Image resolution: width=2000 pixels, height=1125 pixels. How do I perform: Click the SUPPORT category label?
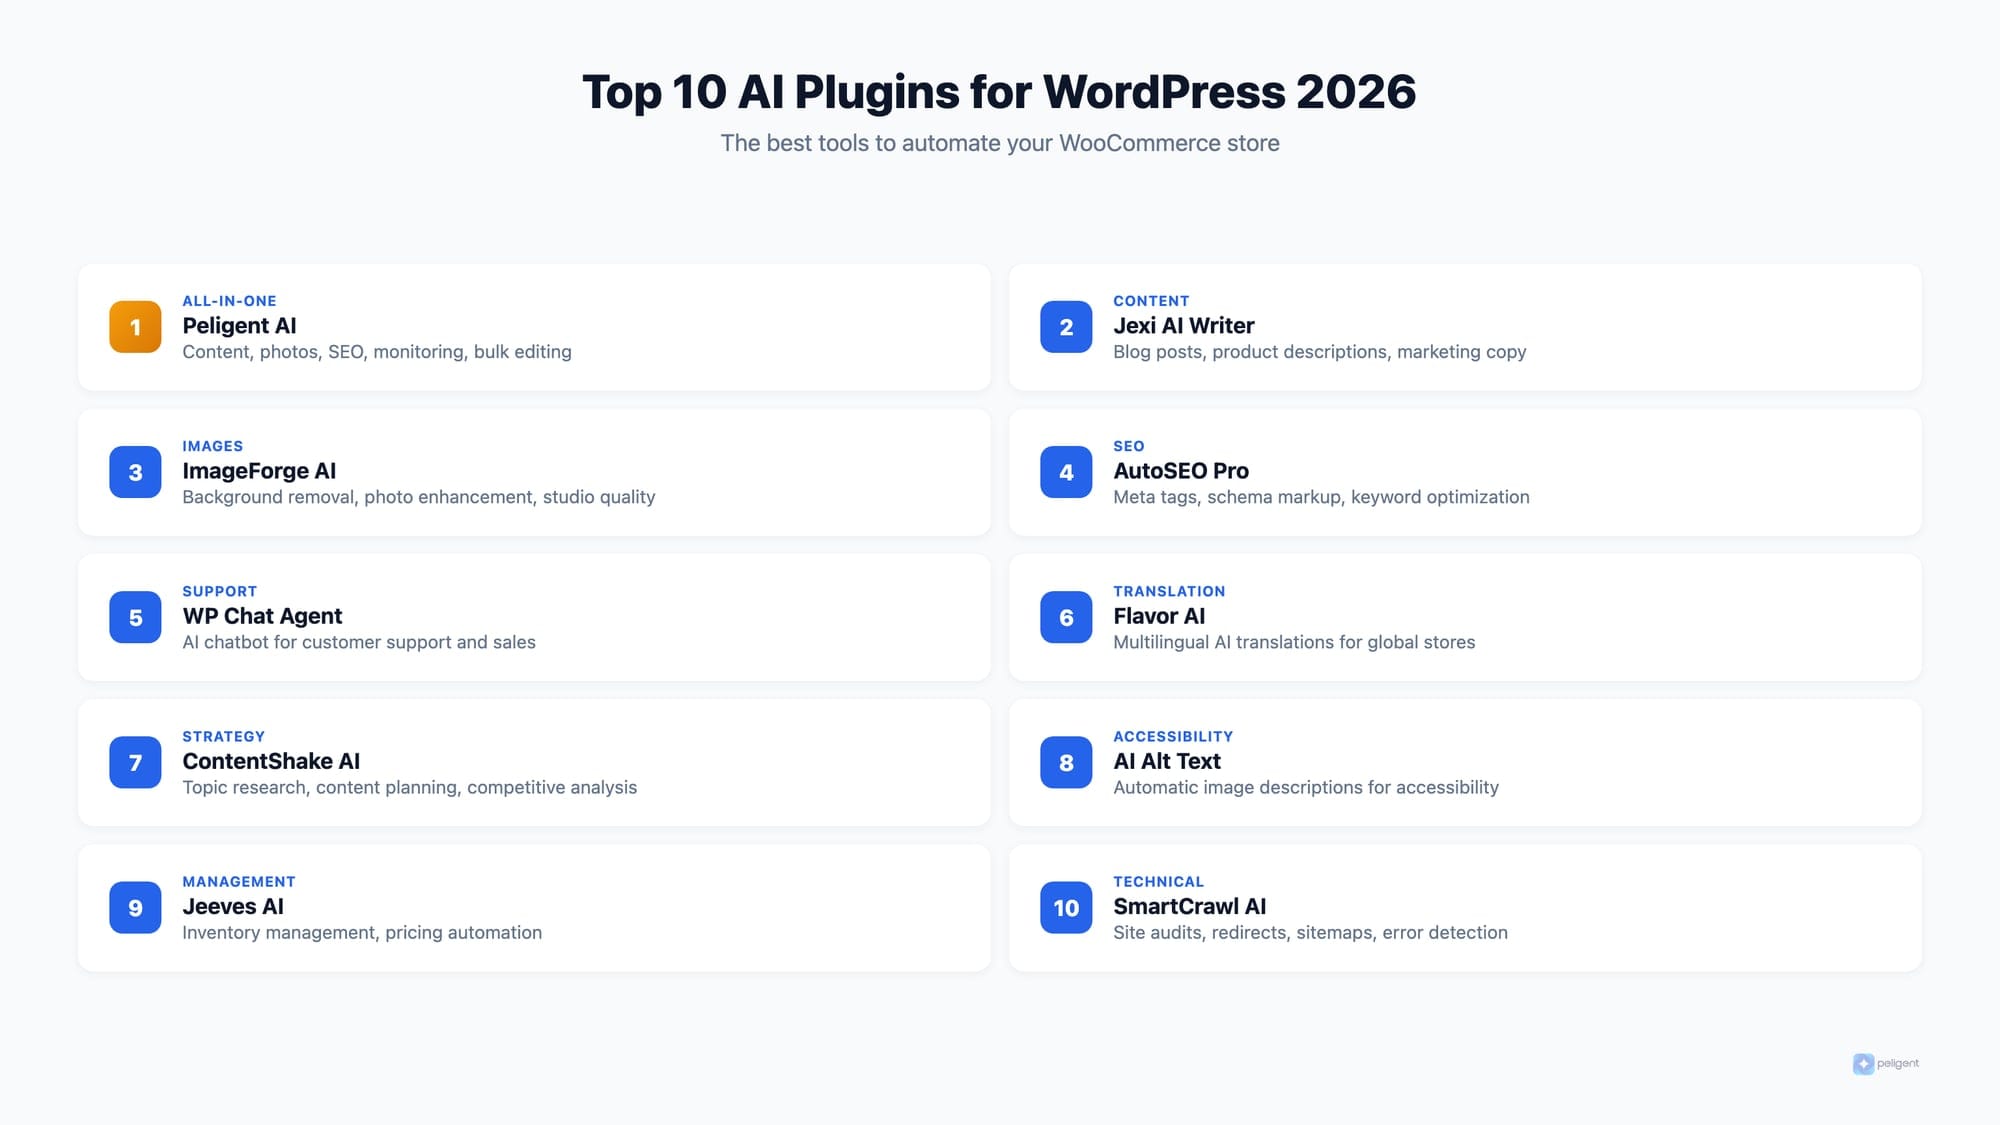click(219, 591)
